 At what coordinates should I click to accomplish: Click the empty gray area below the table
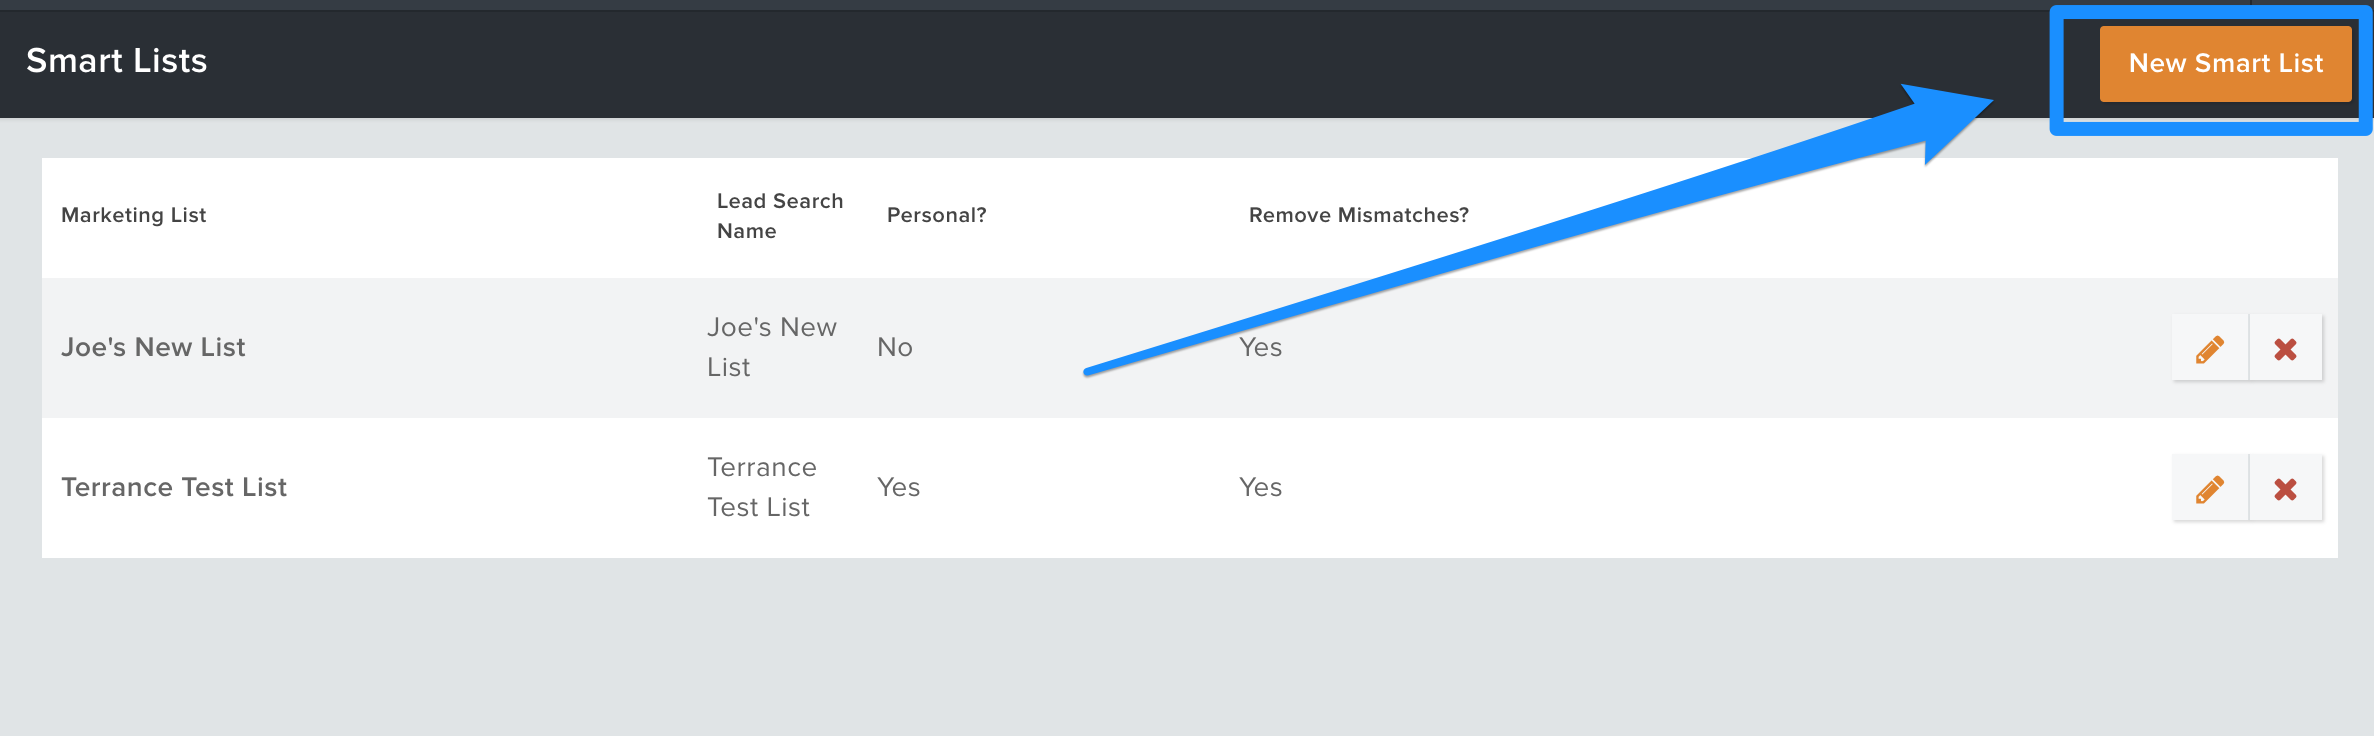click(x=1187, y=647)
